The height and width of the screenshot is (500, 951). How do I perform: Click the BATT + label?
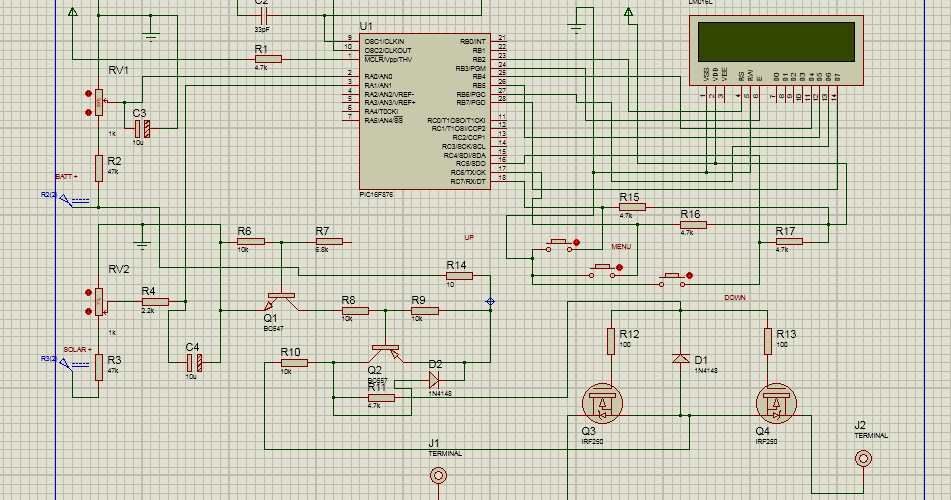point(66,177)
